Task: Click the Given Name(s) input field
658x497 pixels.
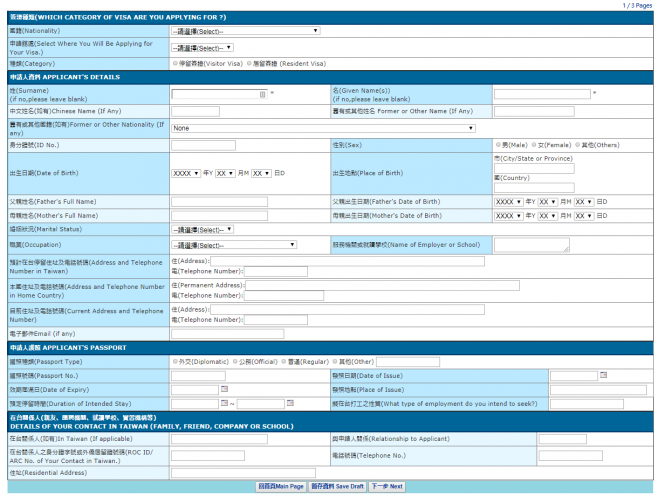Action: click(541, 94)
